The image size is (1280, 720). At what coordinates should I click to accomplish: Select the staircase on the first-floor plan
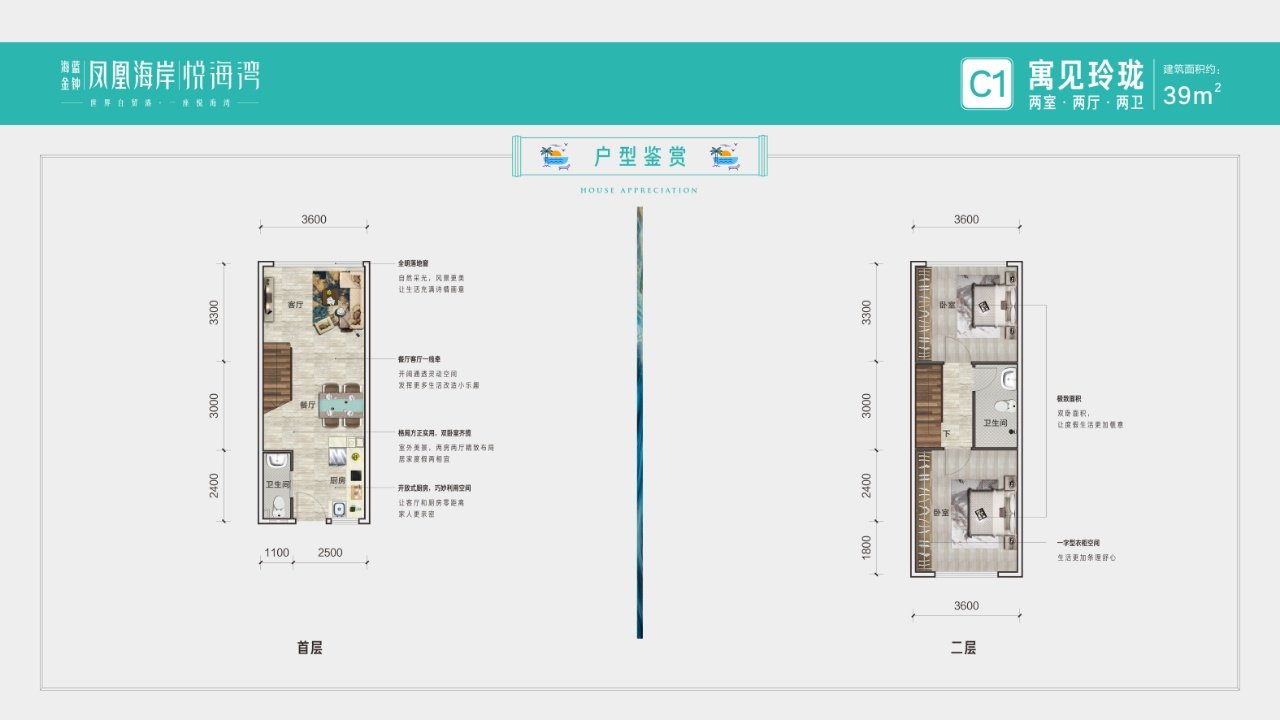[x=277, y=378]
